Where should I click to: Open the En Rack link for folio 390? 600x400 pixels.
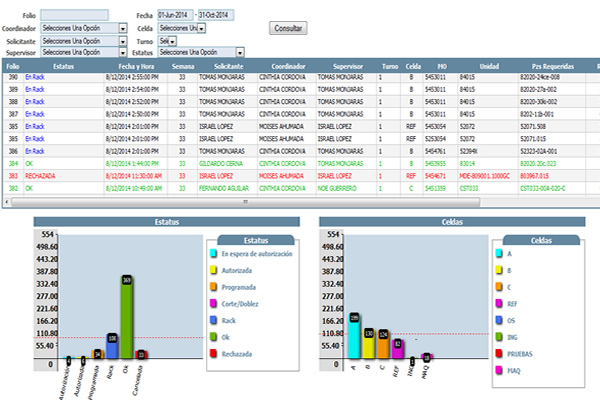click(x=35, y=76)
